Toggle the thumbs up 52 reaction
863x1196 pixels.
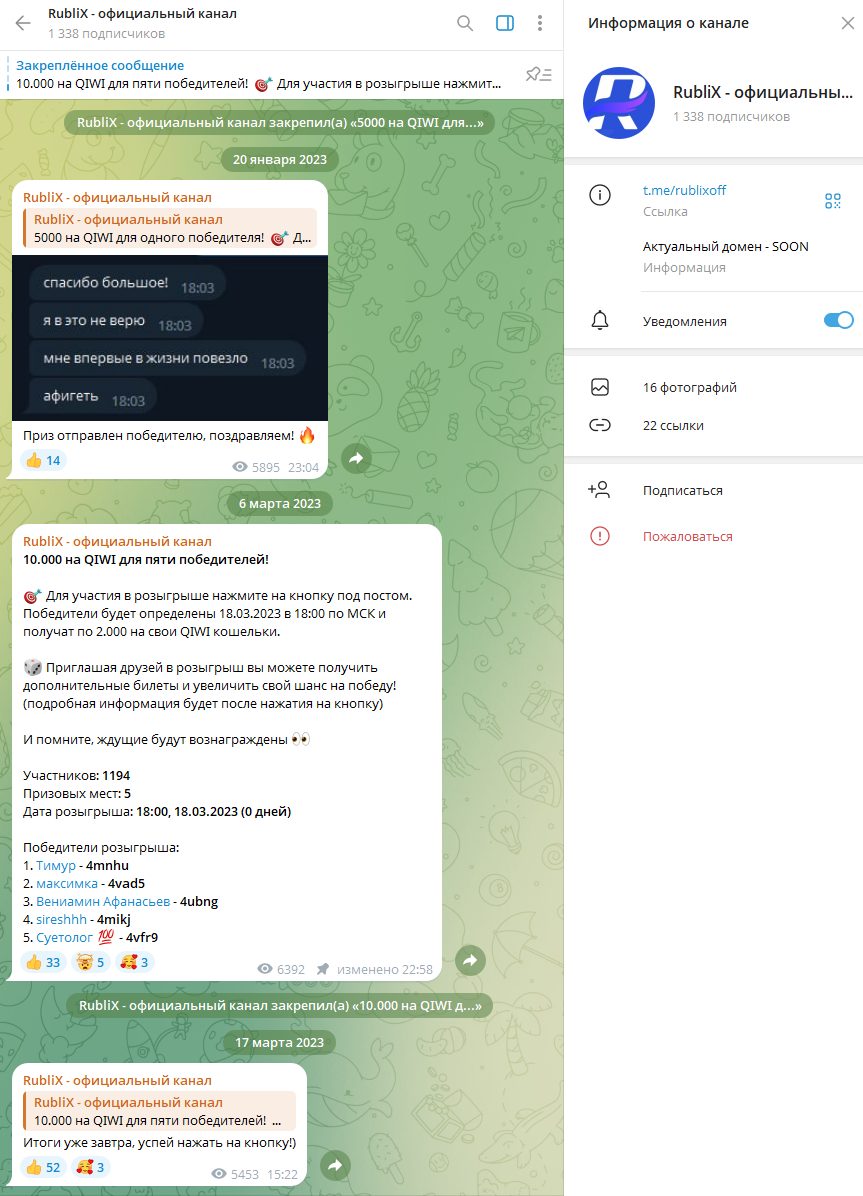pyautogui.click(x=43, y=1166)
